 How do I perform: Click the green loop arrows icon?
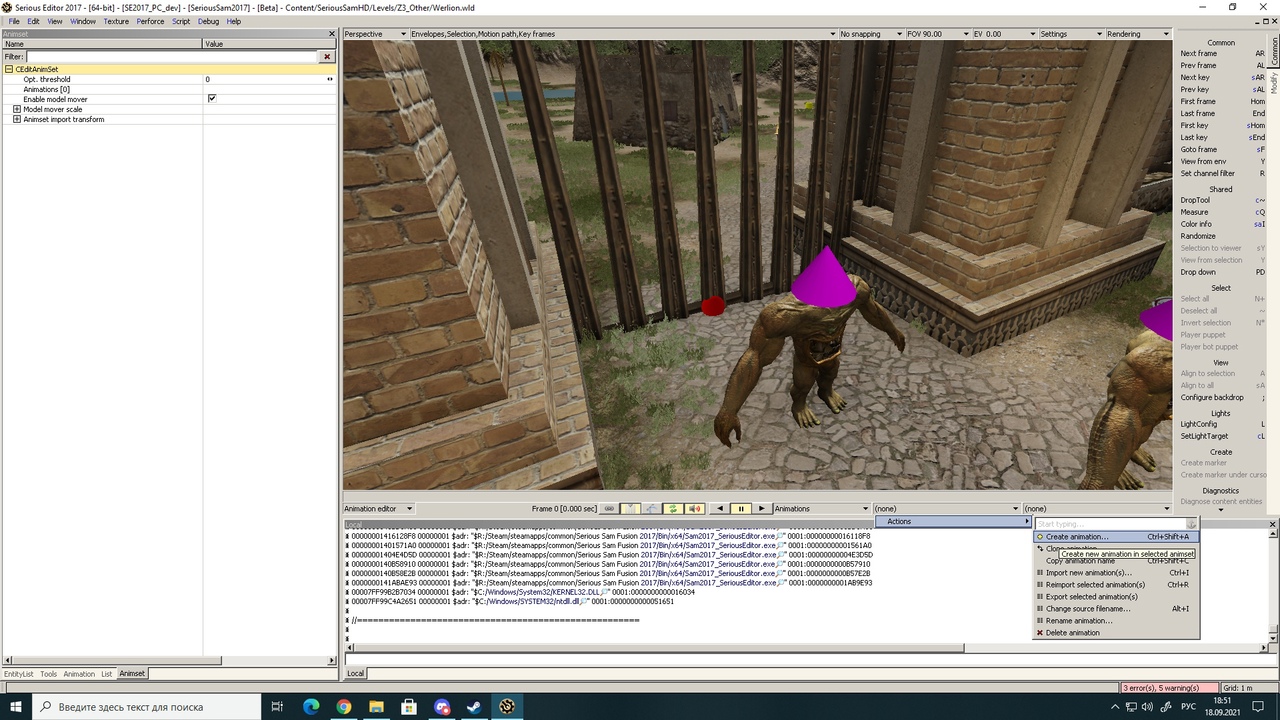pos(673,509)
